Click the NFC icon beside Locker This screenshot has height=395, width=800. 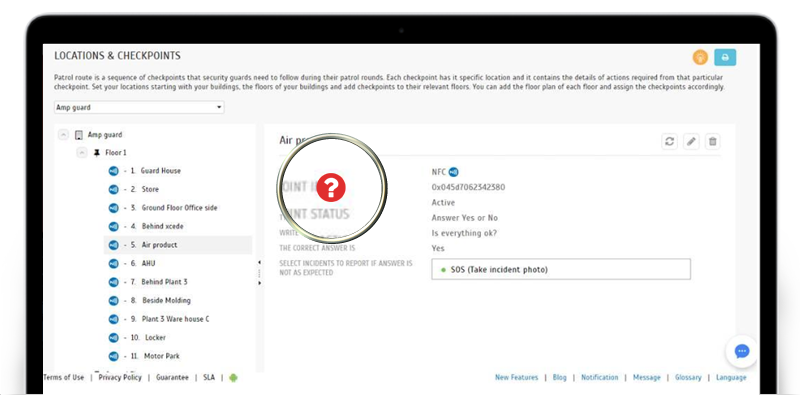113,337
